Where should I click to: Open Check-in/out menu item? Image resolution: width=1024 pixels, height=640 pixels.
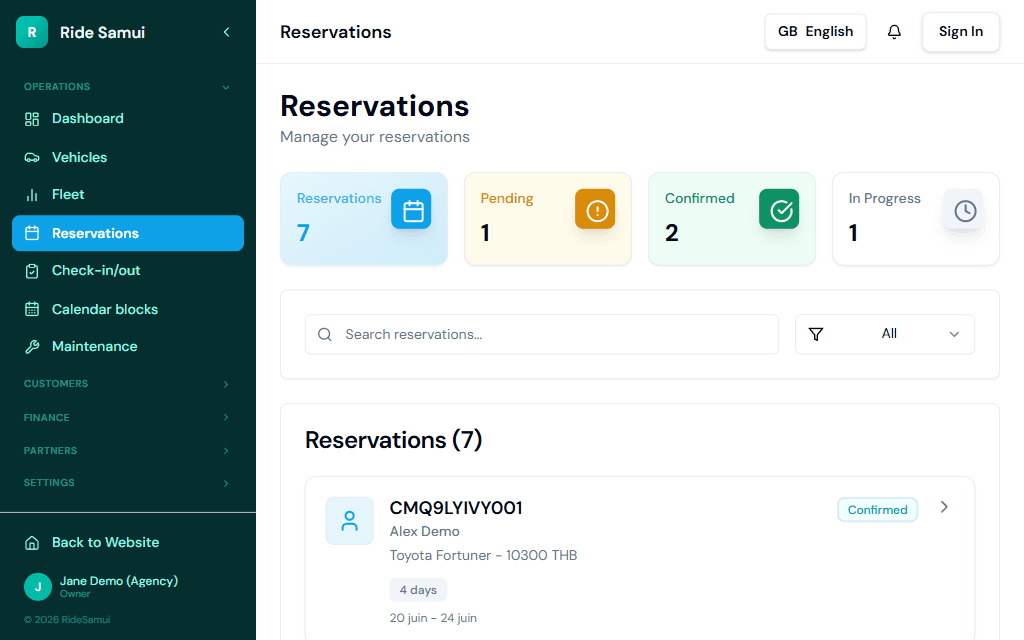pyautogui.click(x=128, y=271)
